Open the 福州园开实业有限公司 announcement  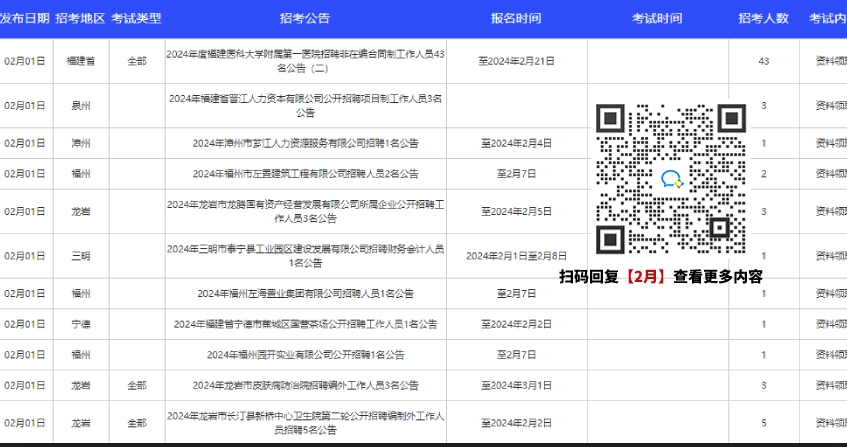click(306, 355)
